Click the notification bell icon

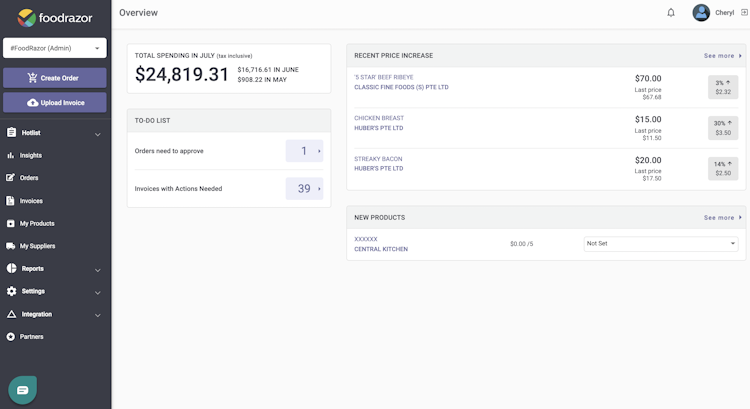671,13
